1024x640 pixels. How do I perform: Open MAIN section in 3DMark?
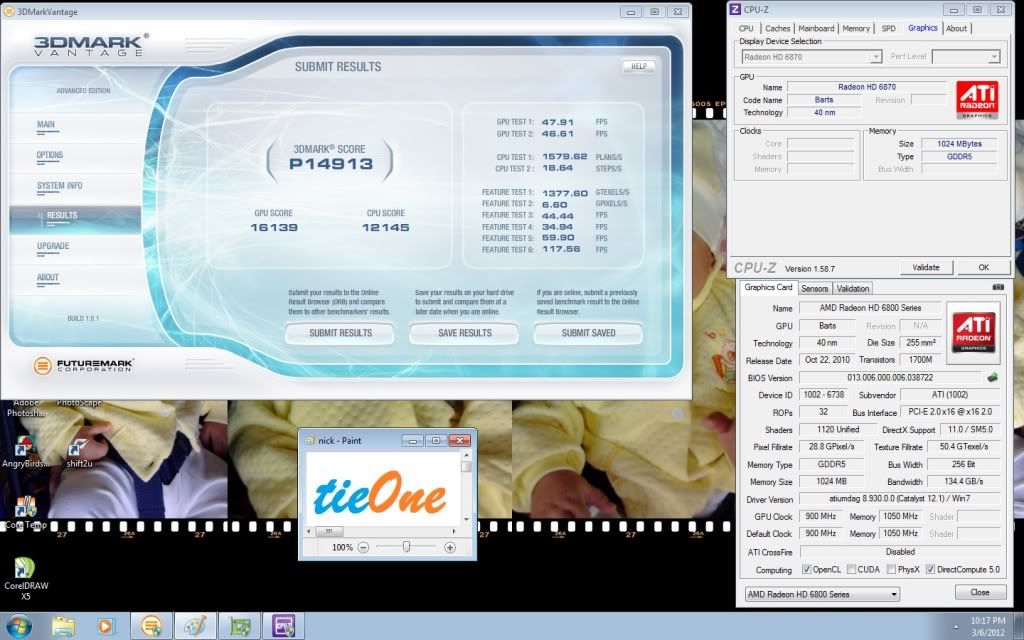(x=46, y=125)
